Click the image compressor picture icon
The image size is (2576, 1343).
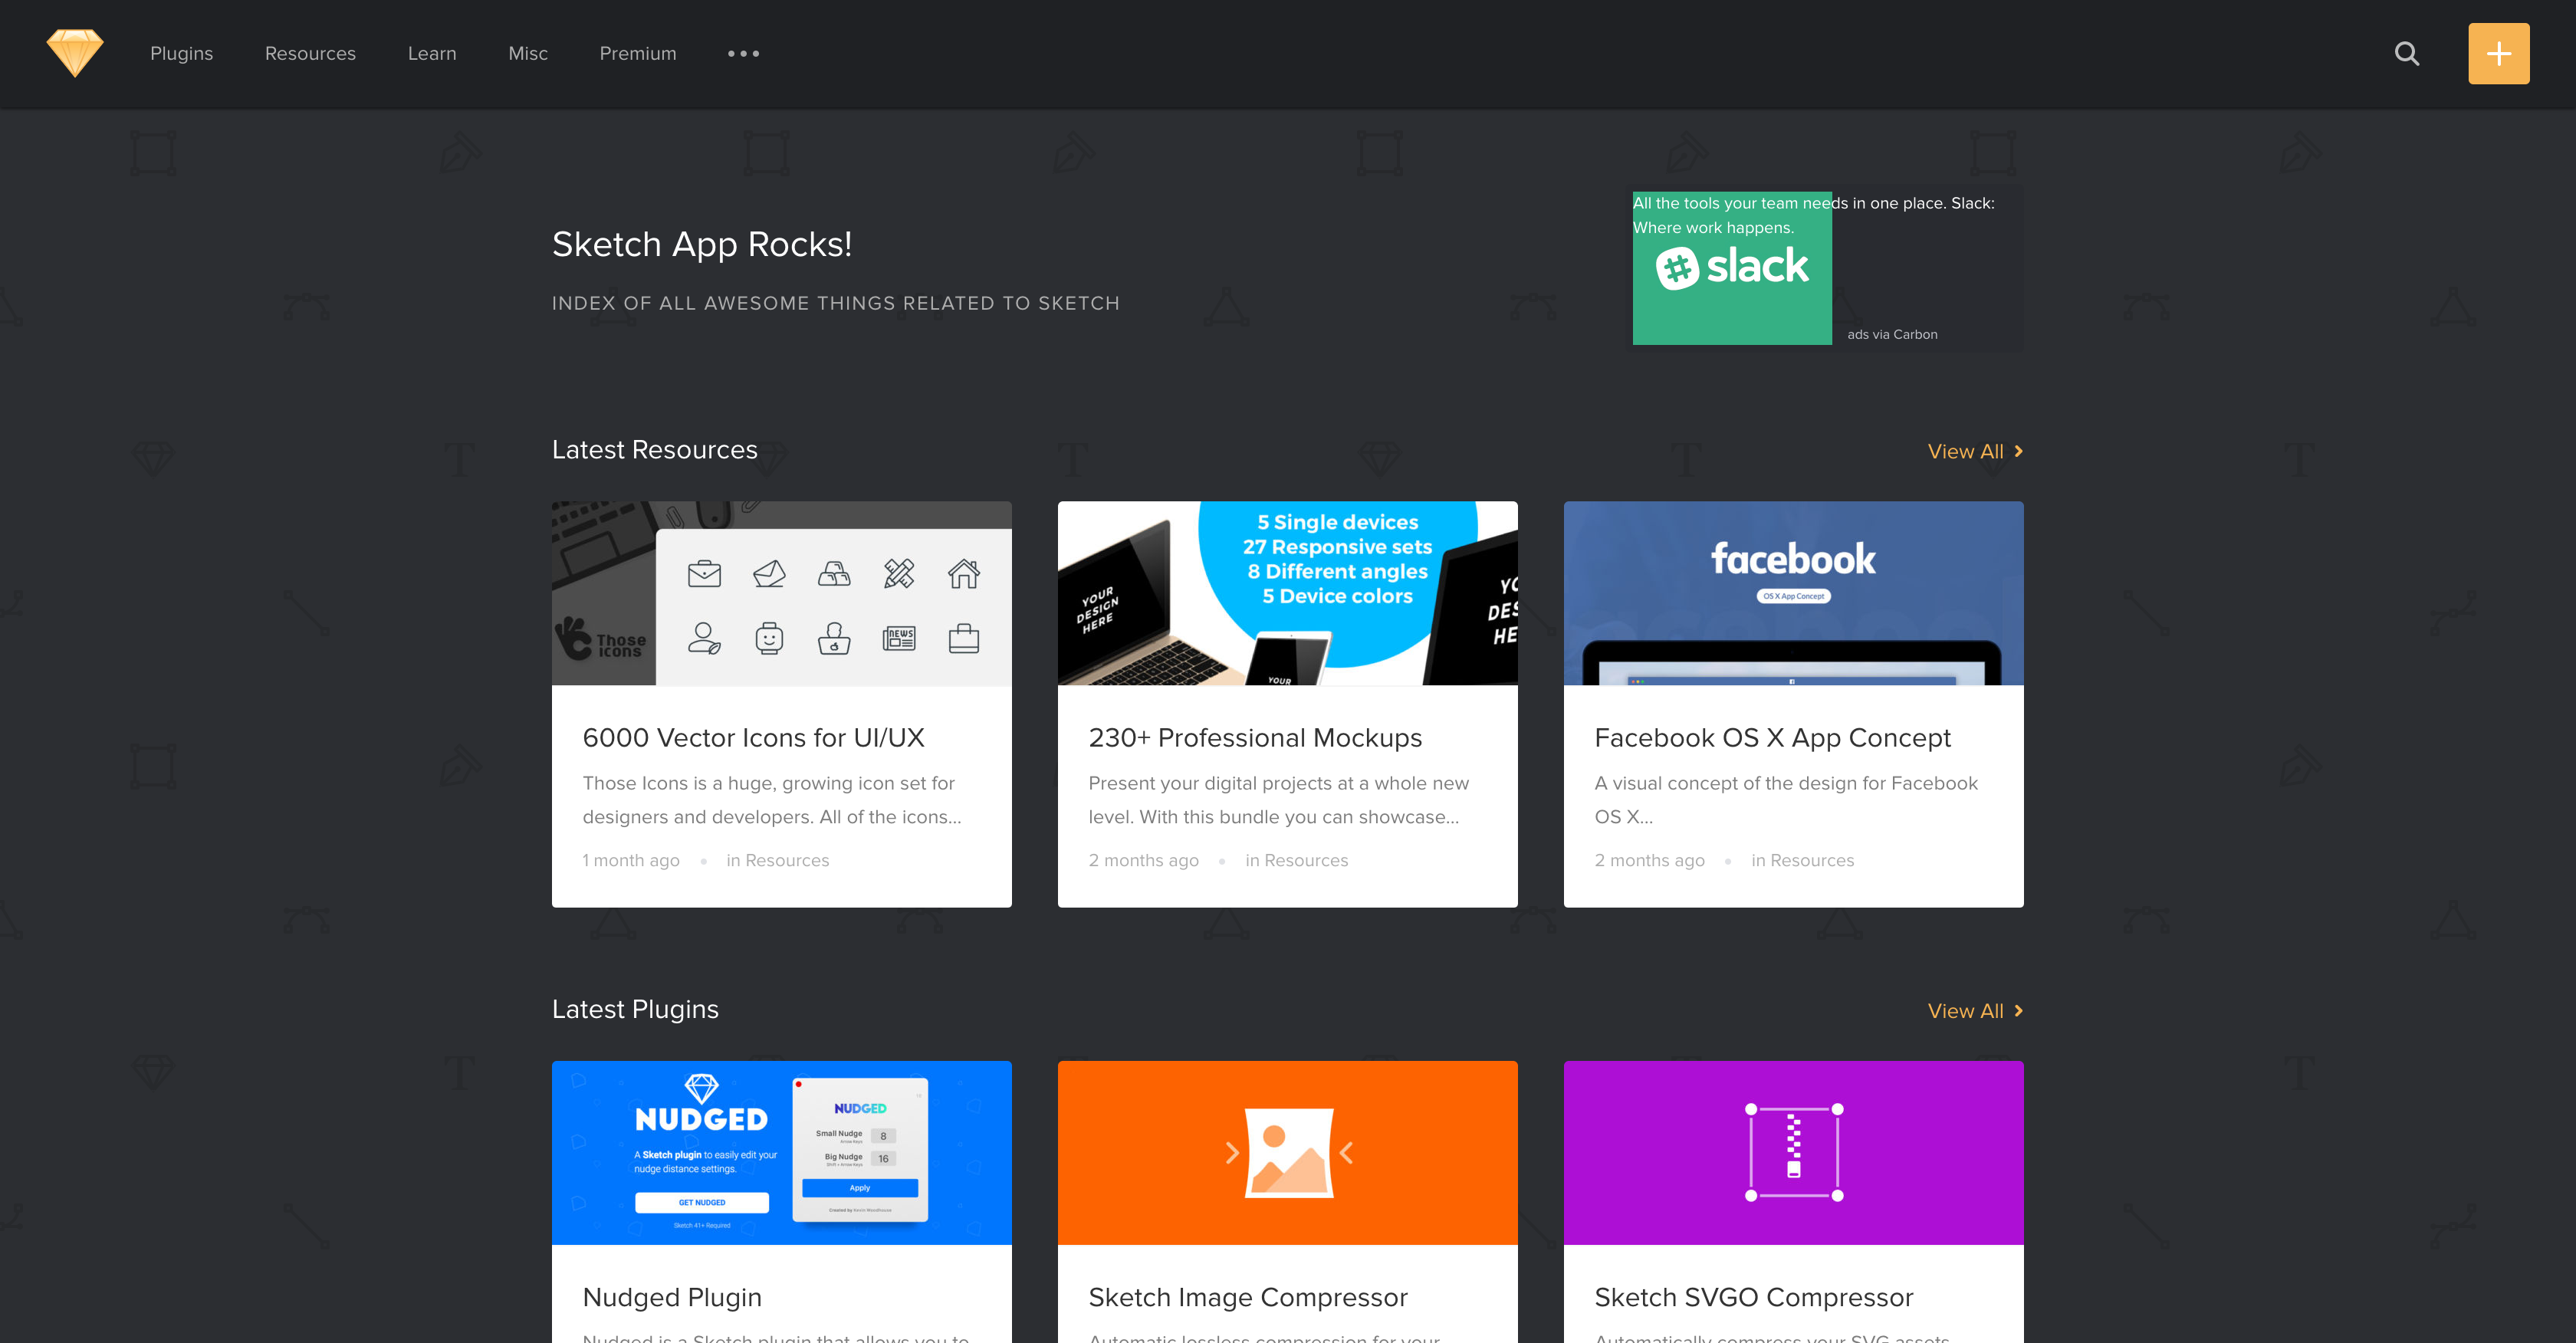1289,1152
